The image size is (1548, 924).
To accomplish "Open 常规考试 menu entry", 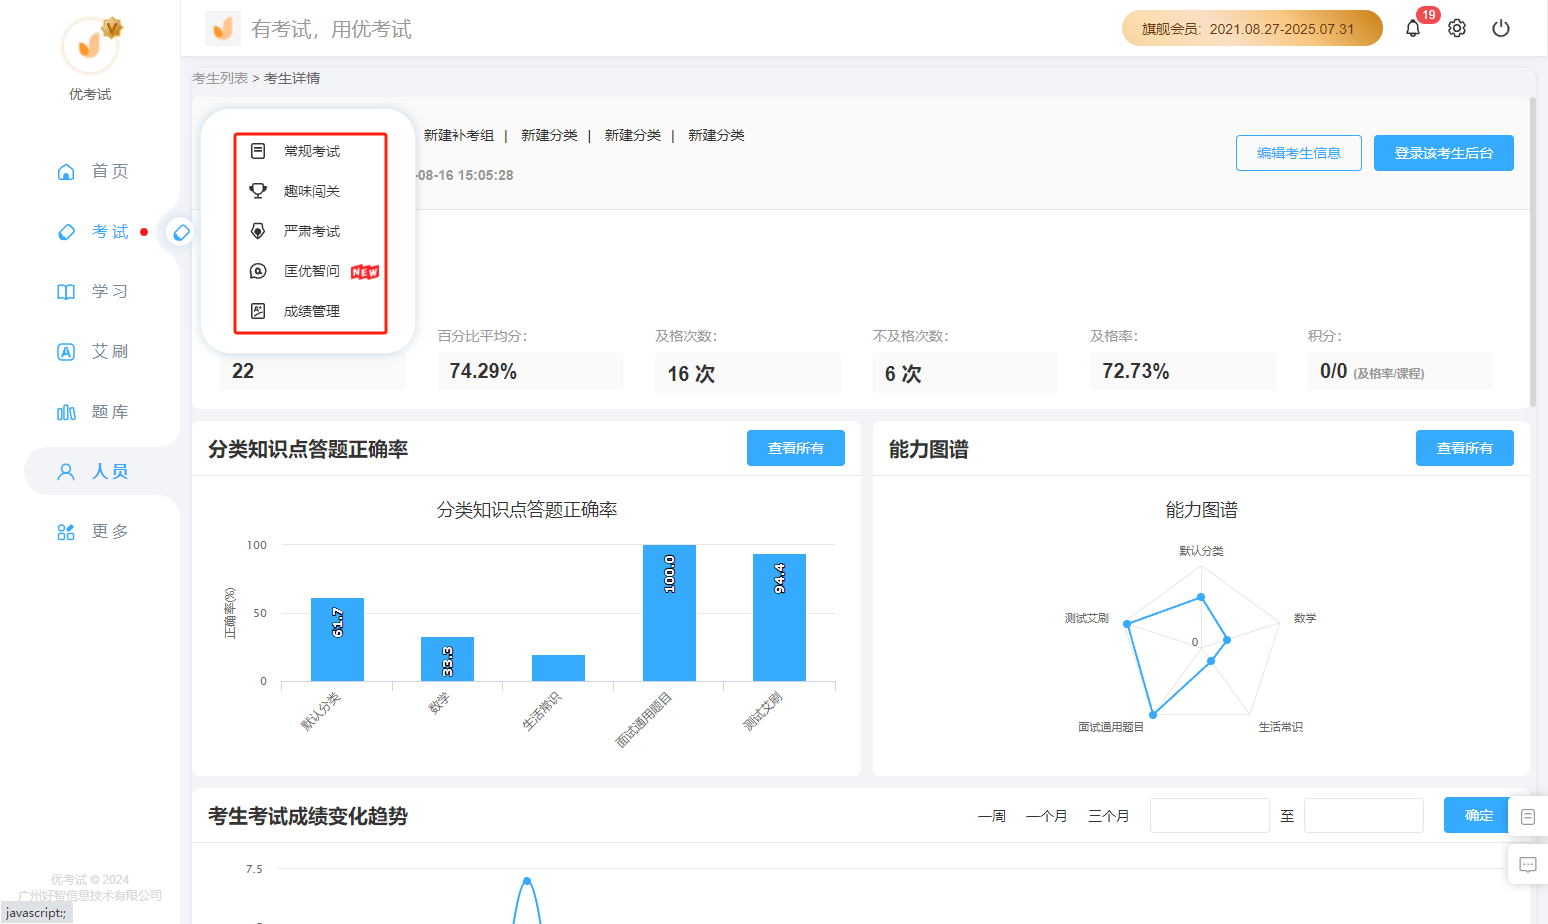I will [311, 151].
